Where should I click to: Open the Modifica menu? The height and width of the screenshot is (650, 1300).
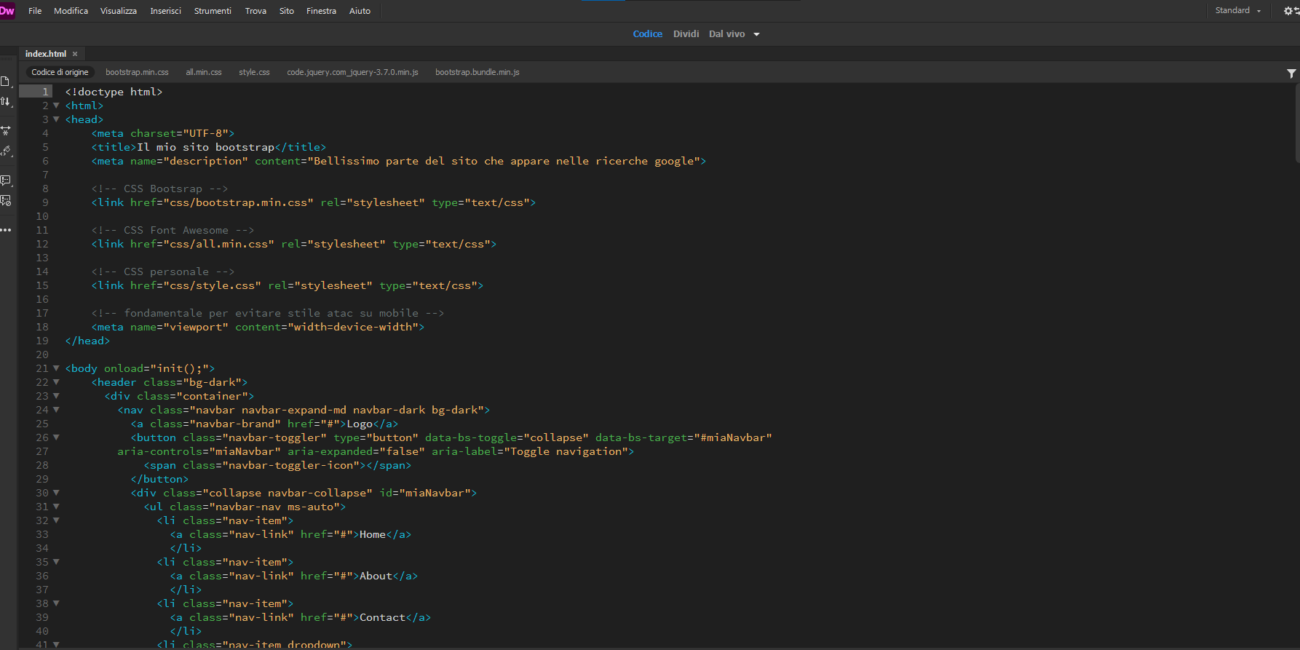coord(71,11)
